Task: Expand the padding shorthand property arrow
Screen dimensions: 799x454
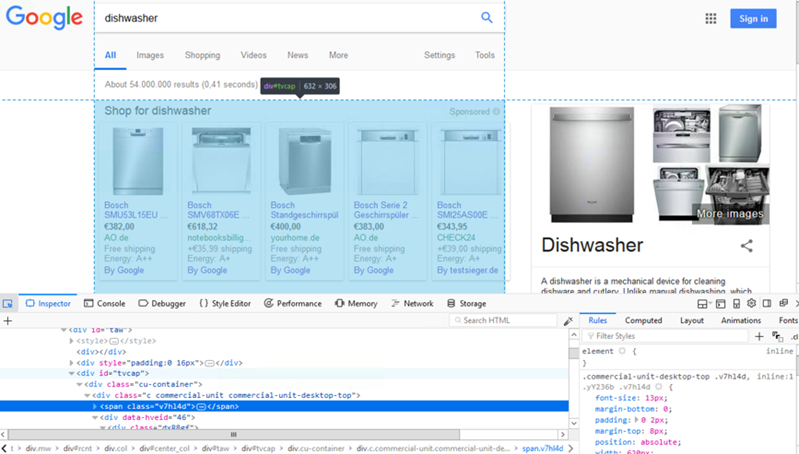Action: (x=636, y=420)
